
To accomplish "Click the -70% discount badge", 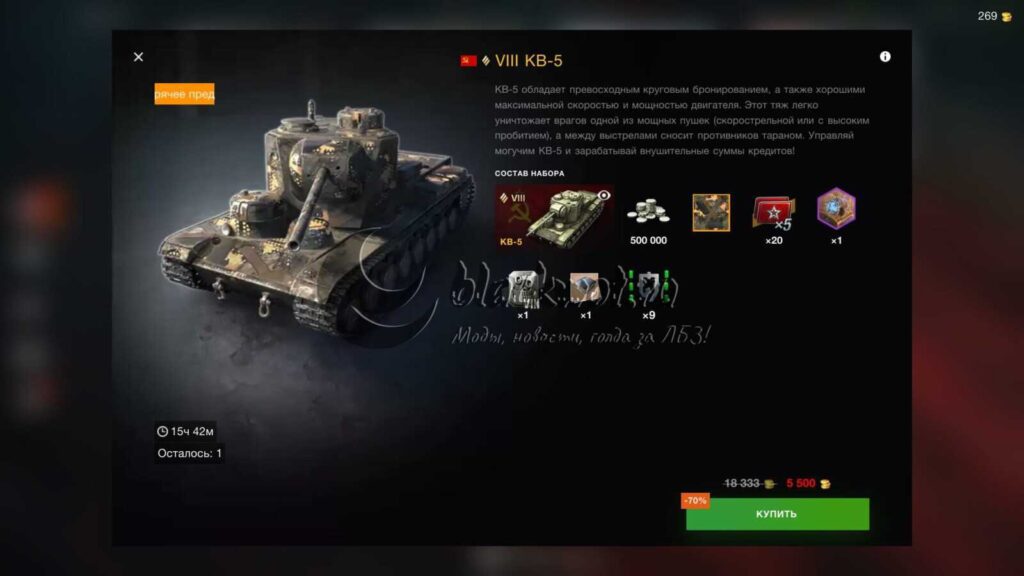I will 695,500.
